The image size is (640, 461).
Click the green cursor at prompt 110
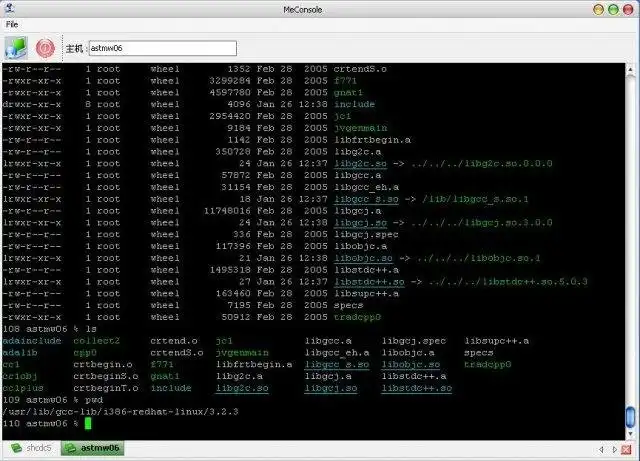[x=88, y=423]
